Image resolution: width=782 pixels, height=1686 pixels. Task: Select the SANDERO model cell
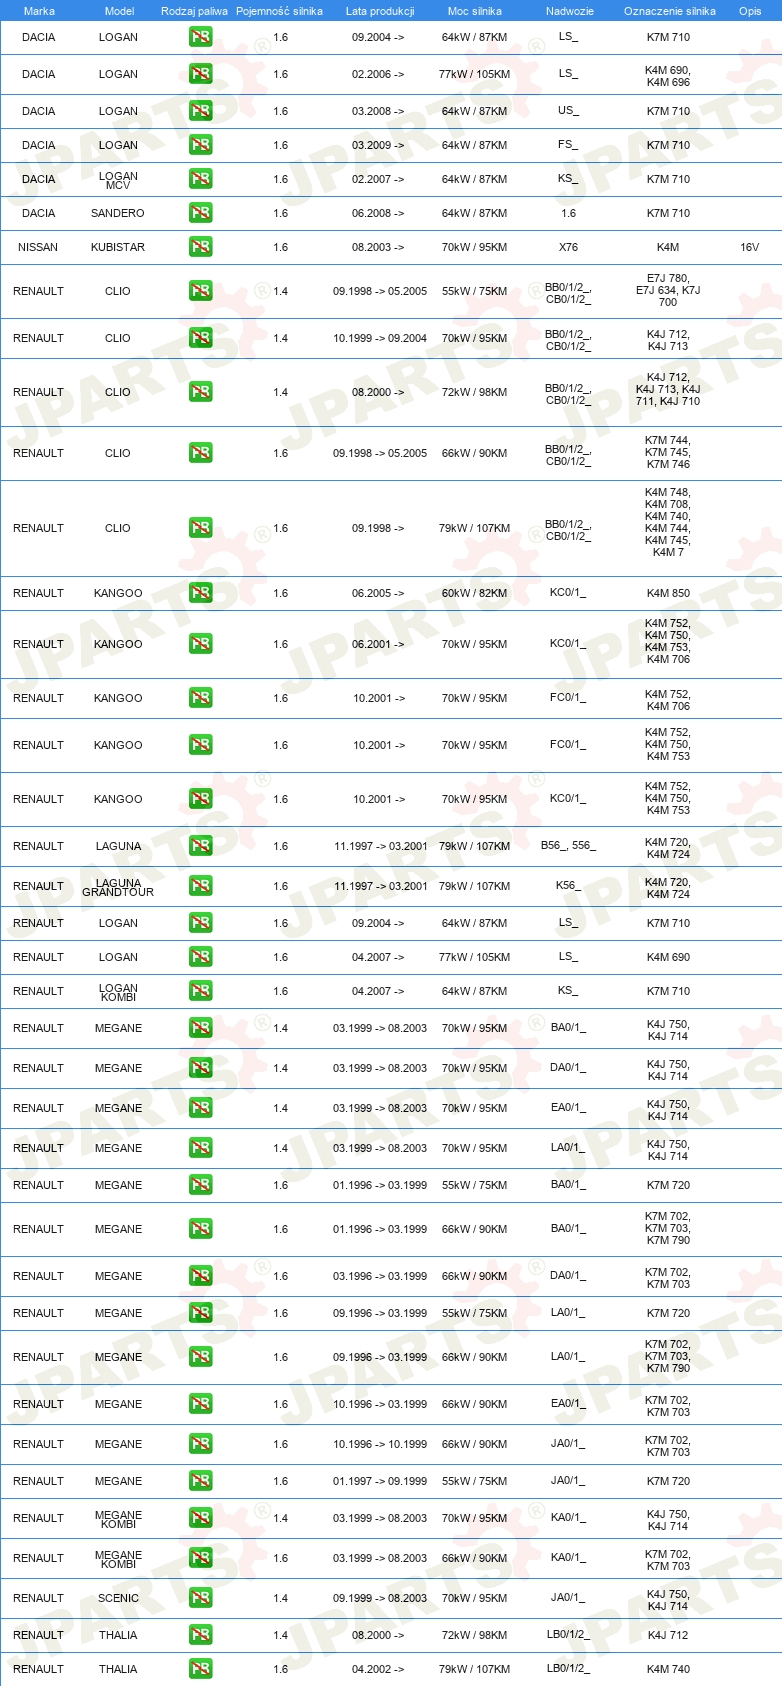118,213
